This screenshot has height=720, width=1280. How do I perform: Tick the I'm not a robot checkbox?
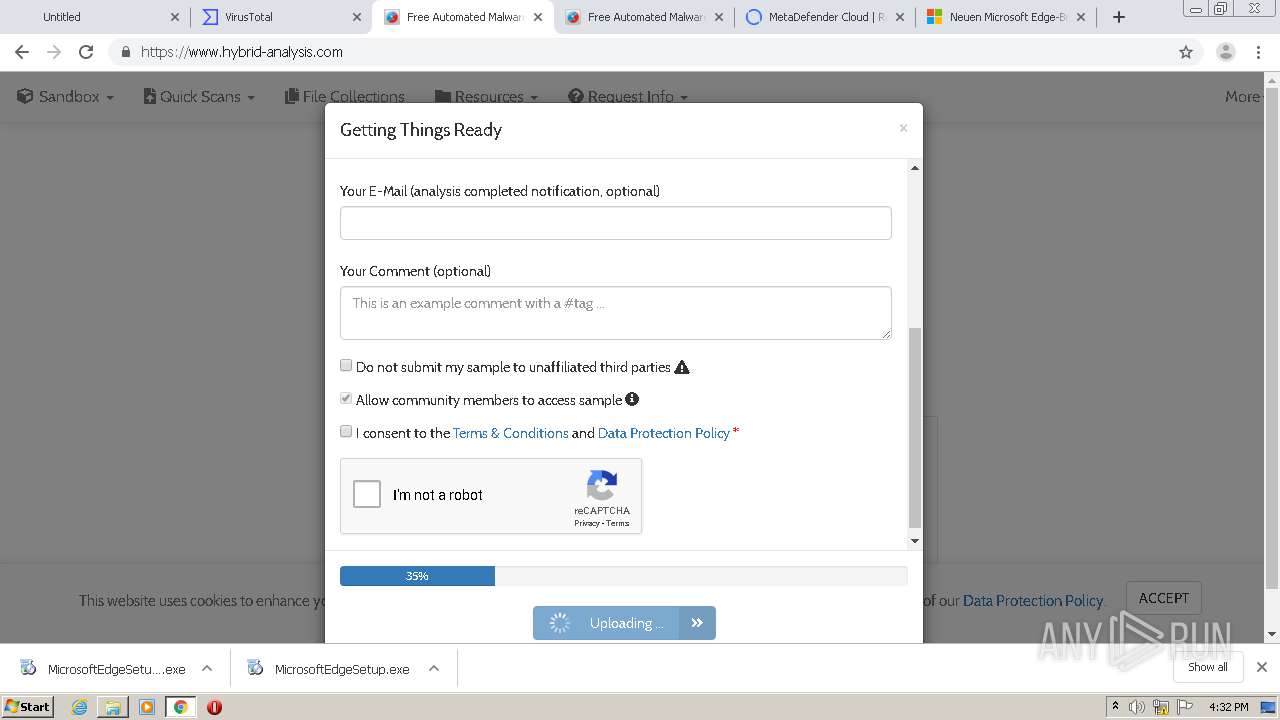point(367,494)
